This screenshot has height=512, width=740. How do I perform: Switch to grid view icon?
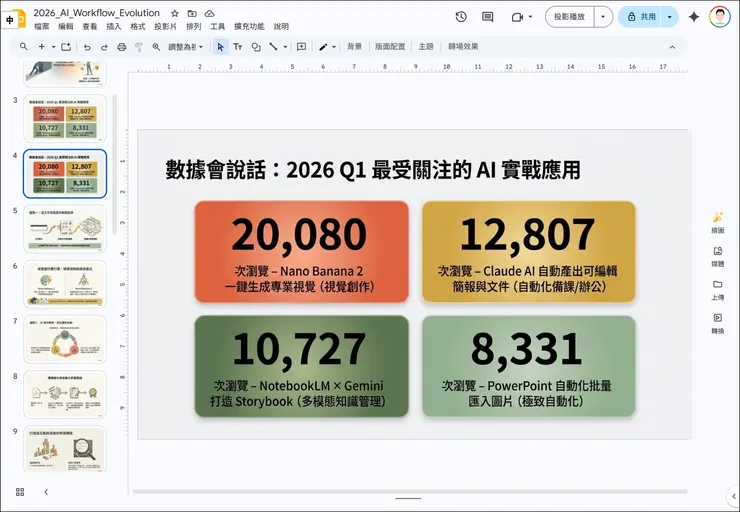20,492
